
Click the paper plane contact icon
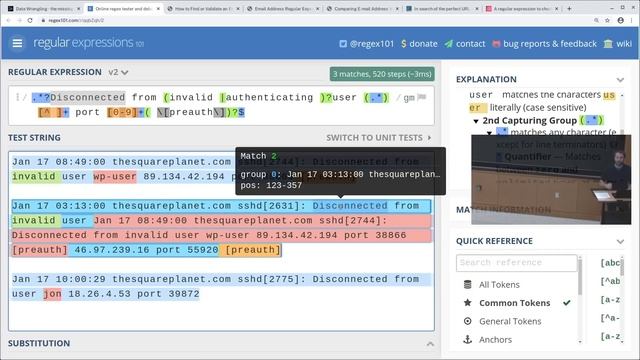coord(449,44)
